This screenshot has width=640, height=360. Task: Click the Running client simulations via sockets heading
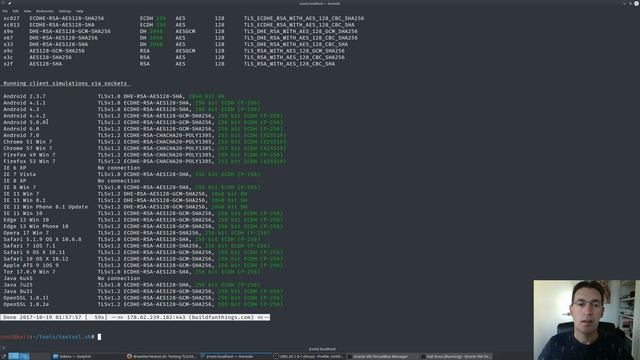pos(65,83)
